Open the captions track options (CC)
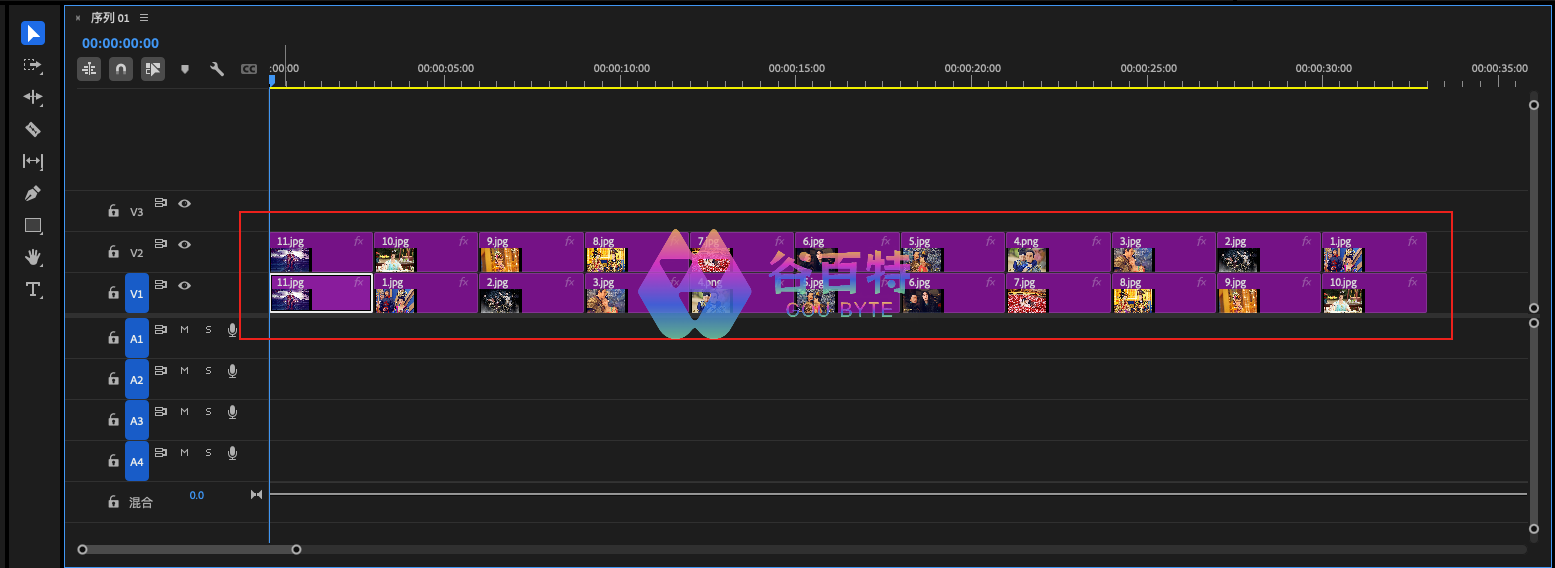The height and width of the screenshot is (568, 1555). tap(249, 69)
